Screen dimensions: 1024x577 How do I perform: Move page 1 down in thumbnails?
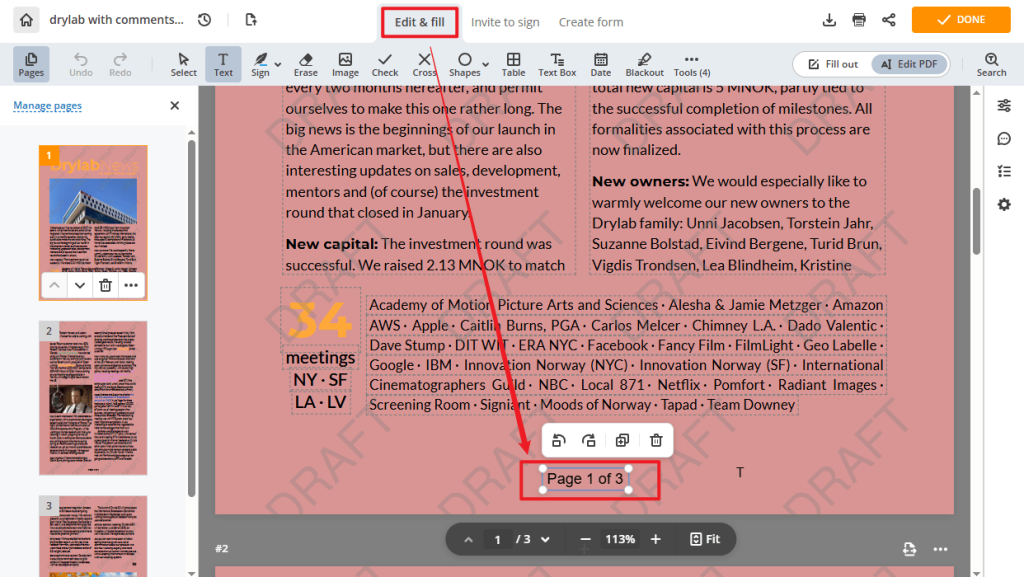[x=80, y=285]
